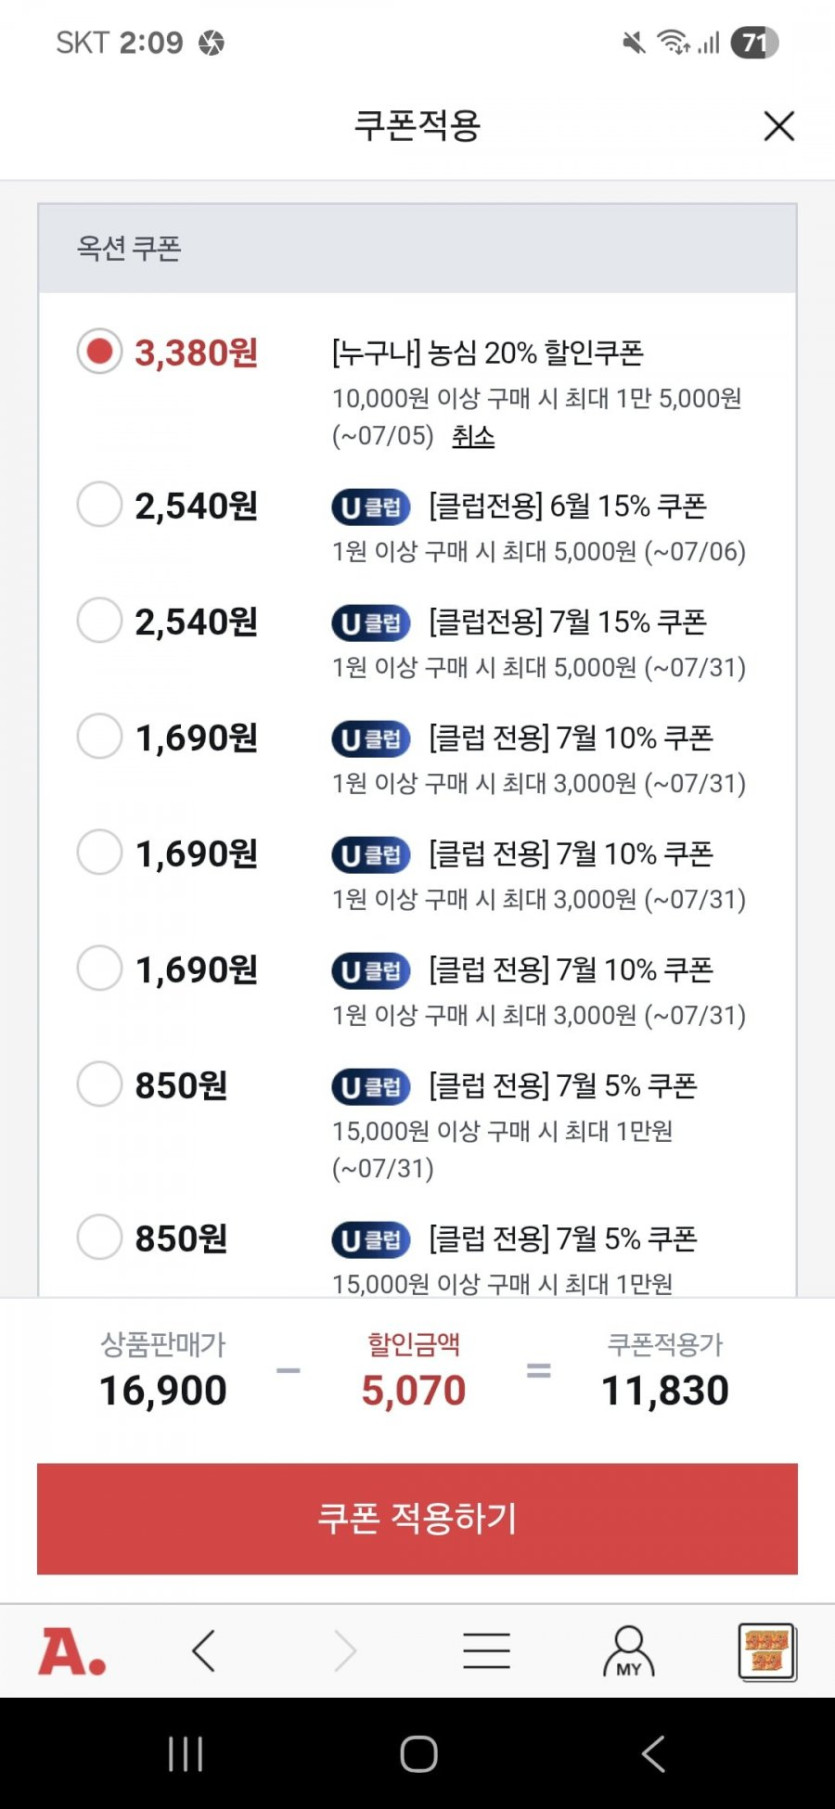
Task: Open the MY account icon
Action: tap(628, 1651)
